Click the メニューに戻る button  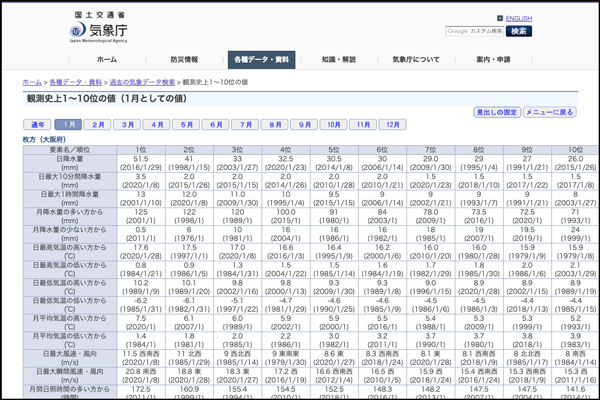[x=549, y=113]
